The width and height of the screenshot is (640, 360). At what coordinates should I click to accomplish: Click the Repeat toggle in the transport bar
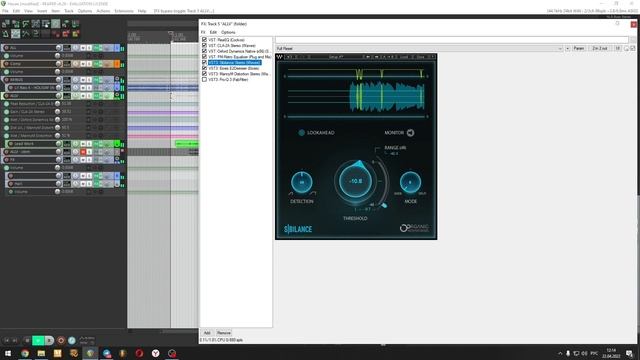(x=72, y=340)
